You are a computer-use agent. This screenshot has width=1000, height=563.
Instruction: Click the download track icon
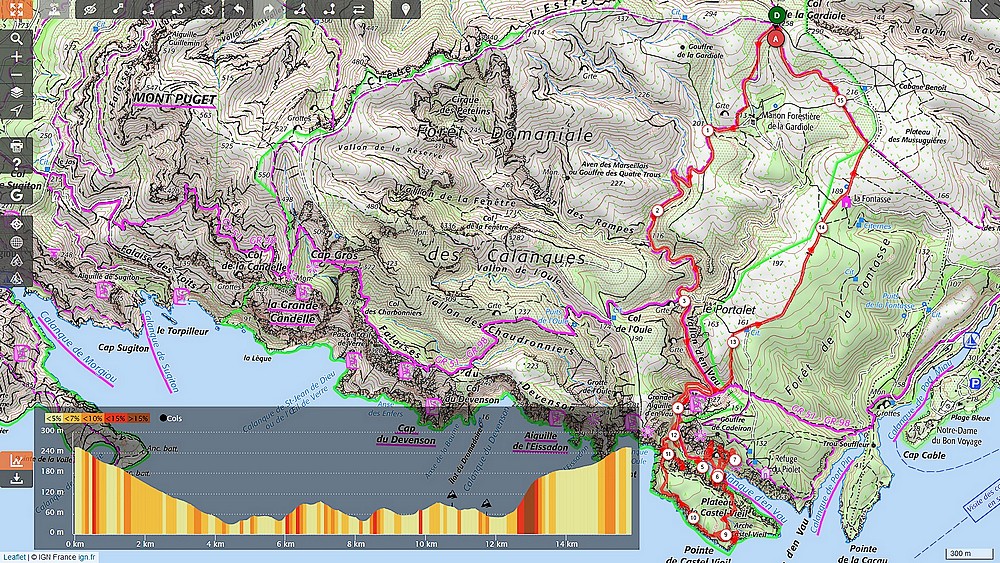click(16, 478)
